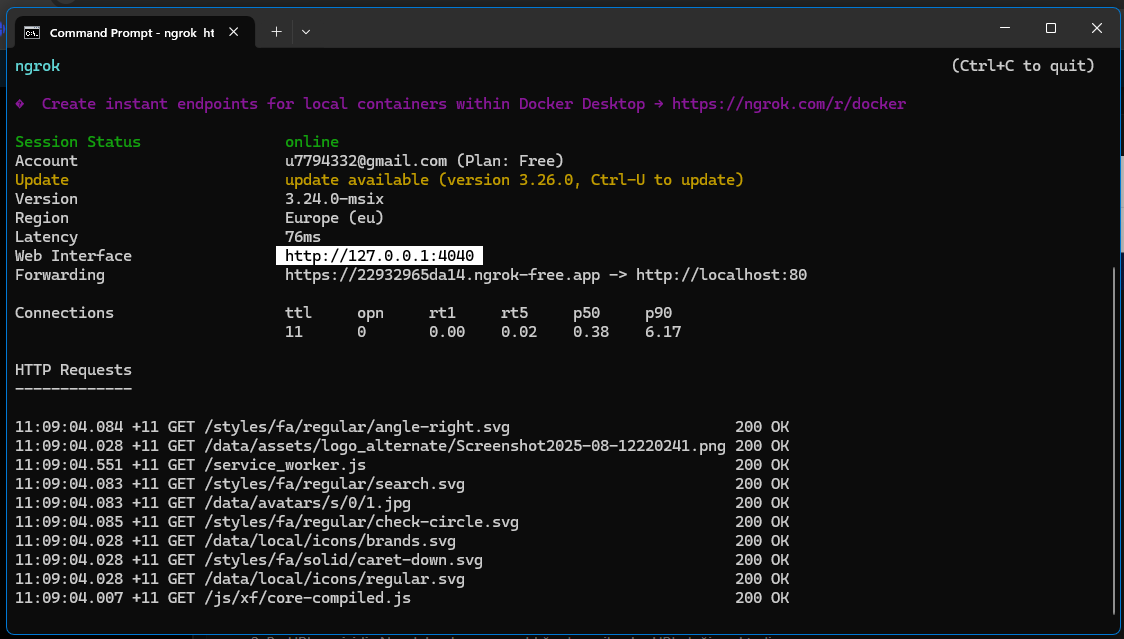The width and height of the screenshot is (1124, 639).
Task: Open the ngrok.com/r/docker link
Action: tap(789, 104)
